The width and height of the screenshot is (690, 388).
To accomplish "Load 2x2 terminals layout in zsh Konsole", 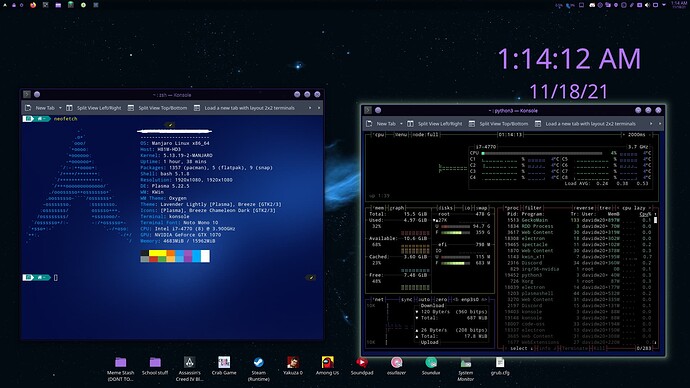I will click(x=244, y=108).
